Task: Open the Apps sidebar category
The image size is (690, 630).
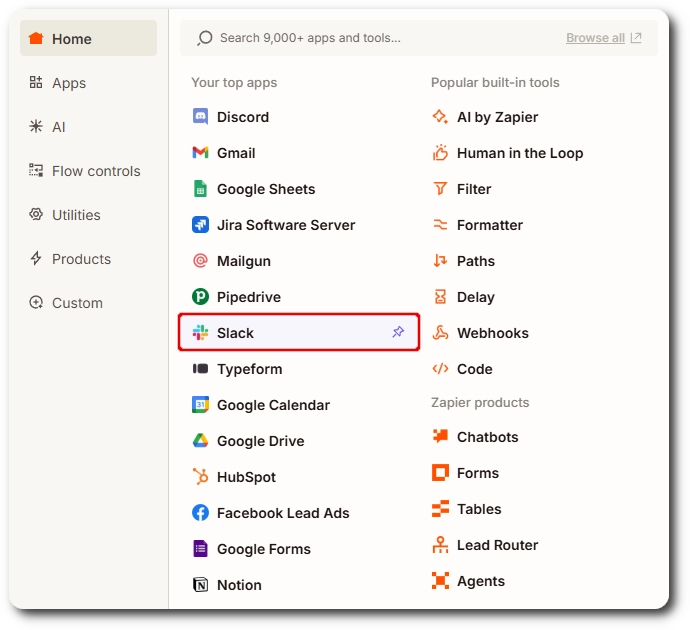Action: click(x=88, y=83)
